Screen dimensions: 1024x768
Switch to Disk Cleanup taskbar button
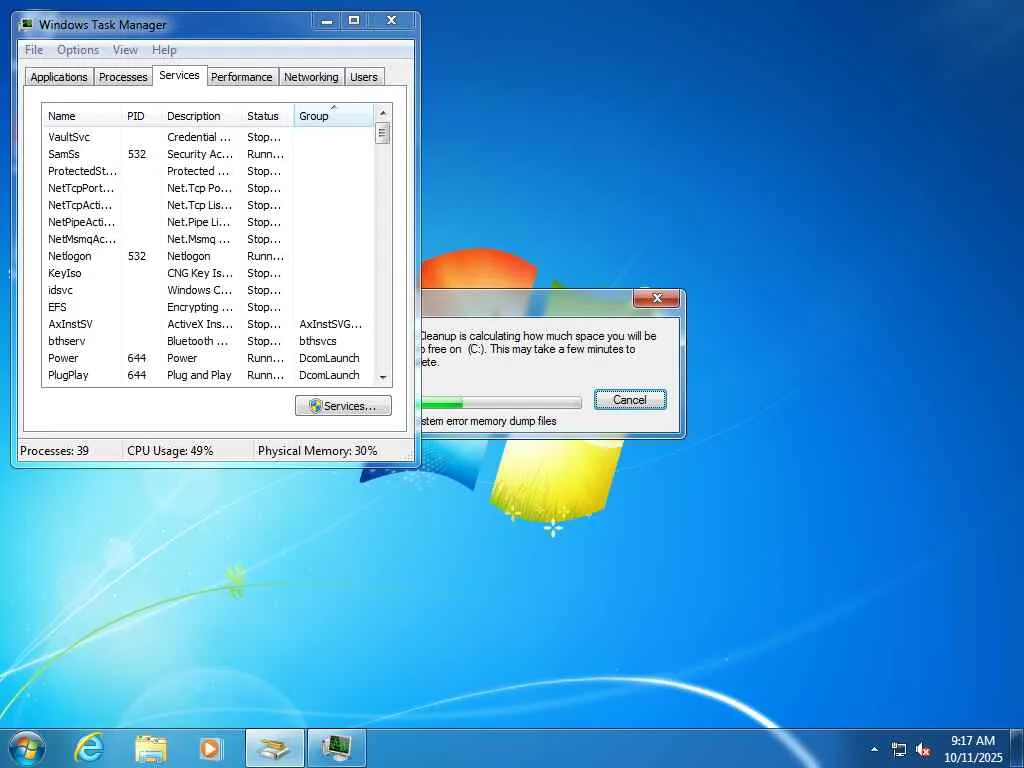(274, 748)
